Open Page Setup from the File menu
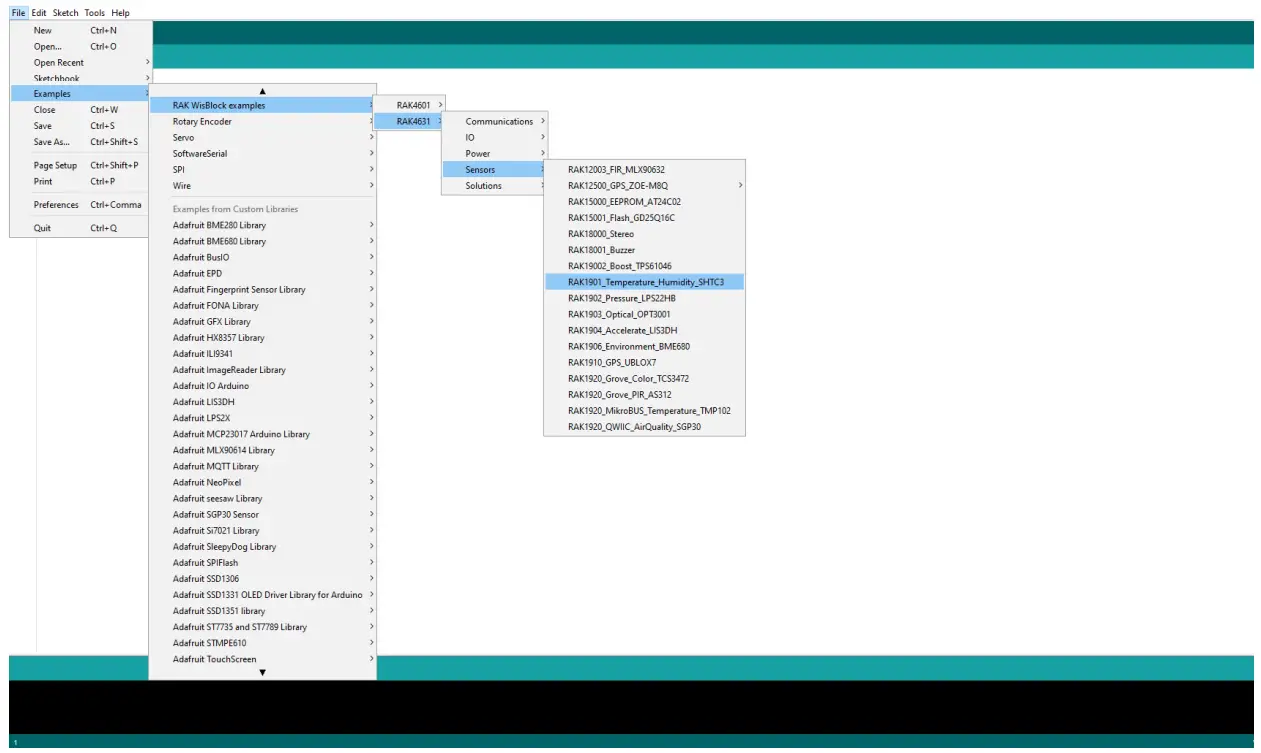Screen dimensions: 1261x753 coord(81,165)
